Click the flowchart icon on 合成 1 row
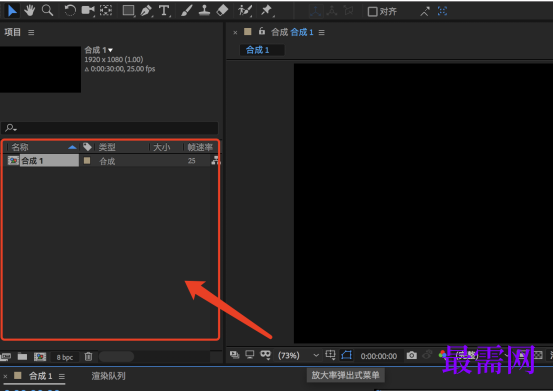The image size is (554, 391). tap(216, 161)
